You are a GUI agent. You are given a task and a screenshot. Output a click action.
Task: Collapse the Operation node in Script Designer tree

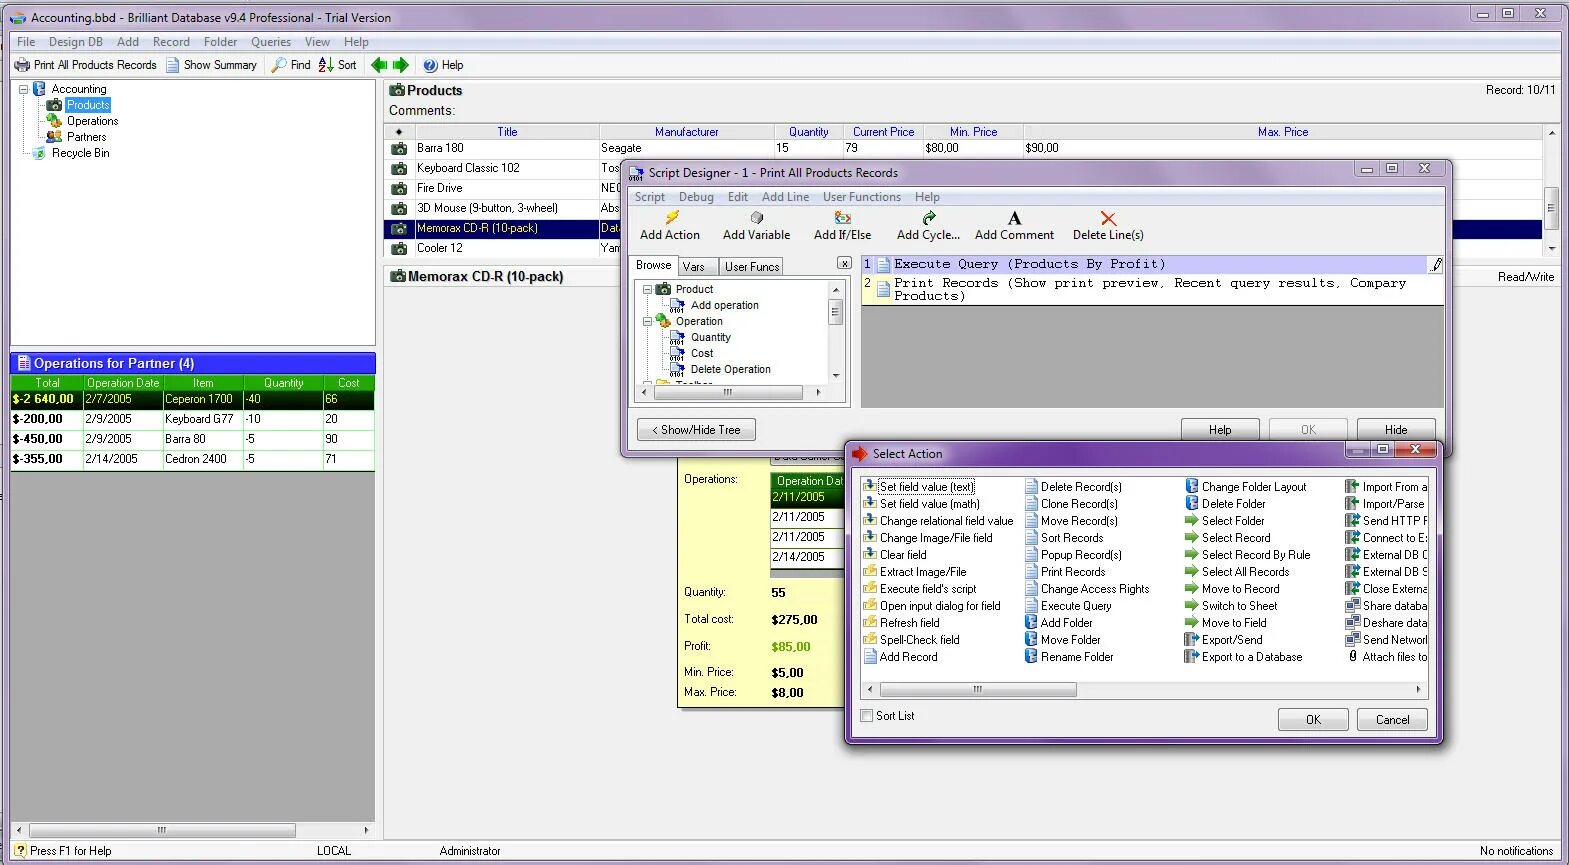click(x=647, y=321)
